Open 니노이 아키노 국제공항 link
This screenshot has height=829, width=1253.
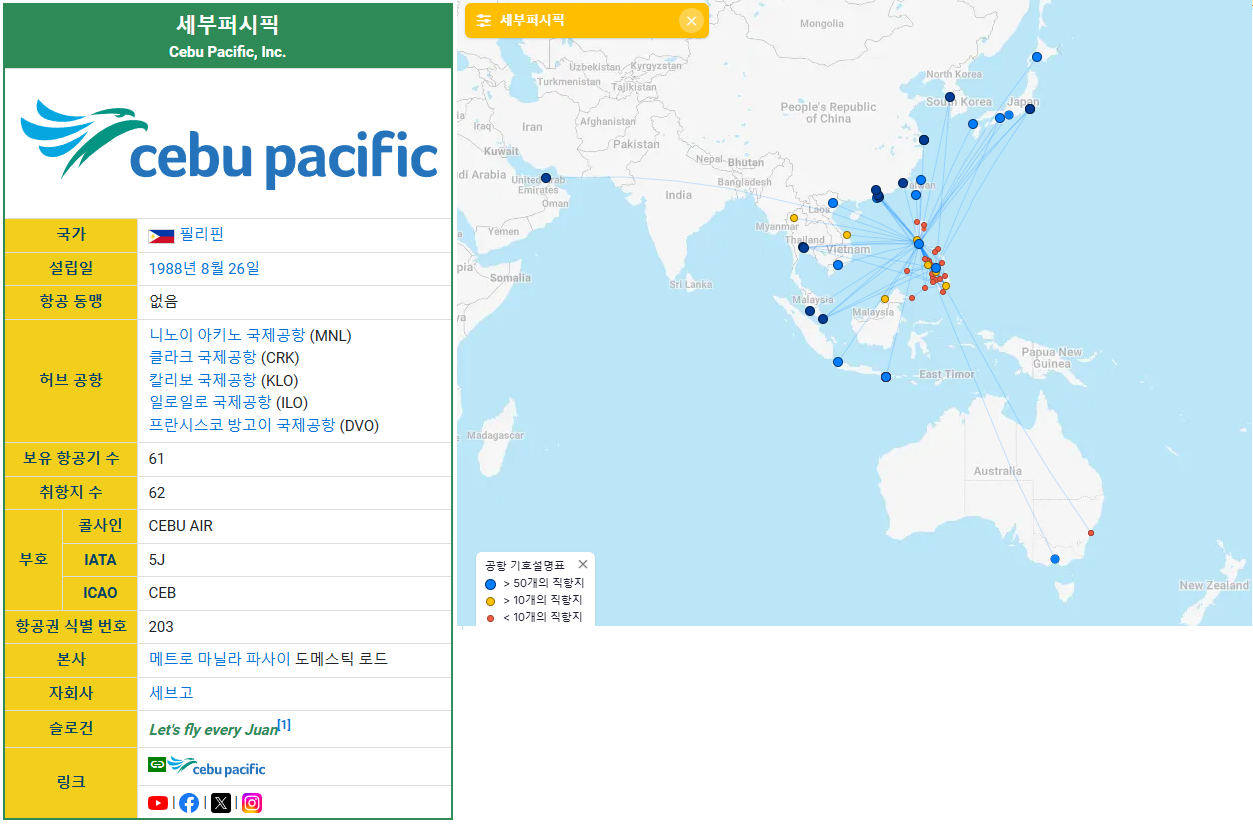coord(227,335)
